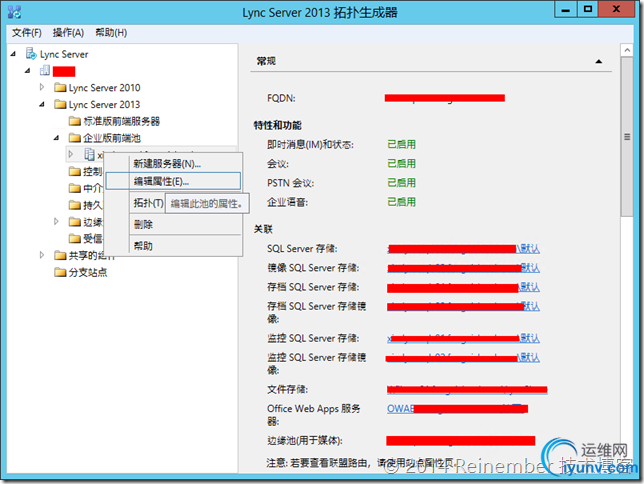This screenshot has height=484, width=644.
Task: Minimize the topology builder window
Action: pos(566,9)
